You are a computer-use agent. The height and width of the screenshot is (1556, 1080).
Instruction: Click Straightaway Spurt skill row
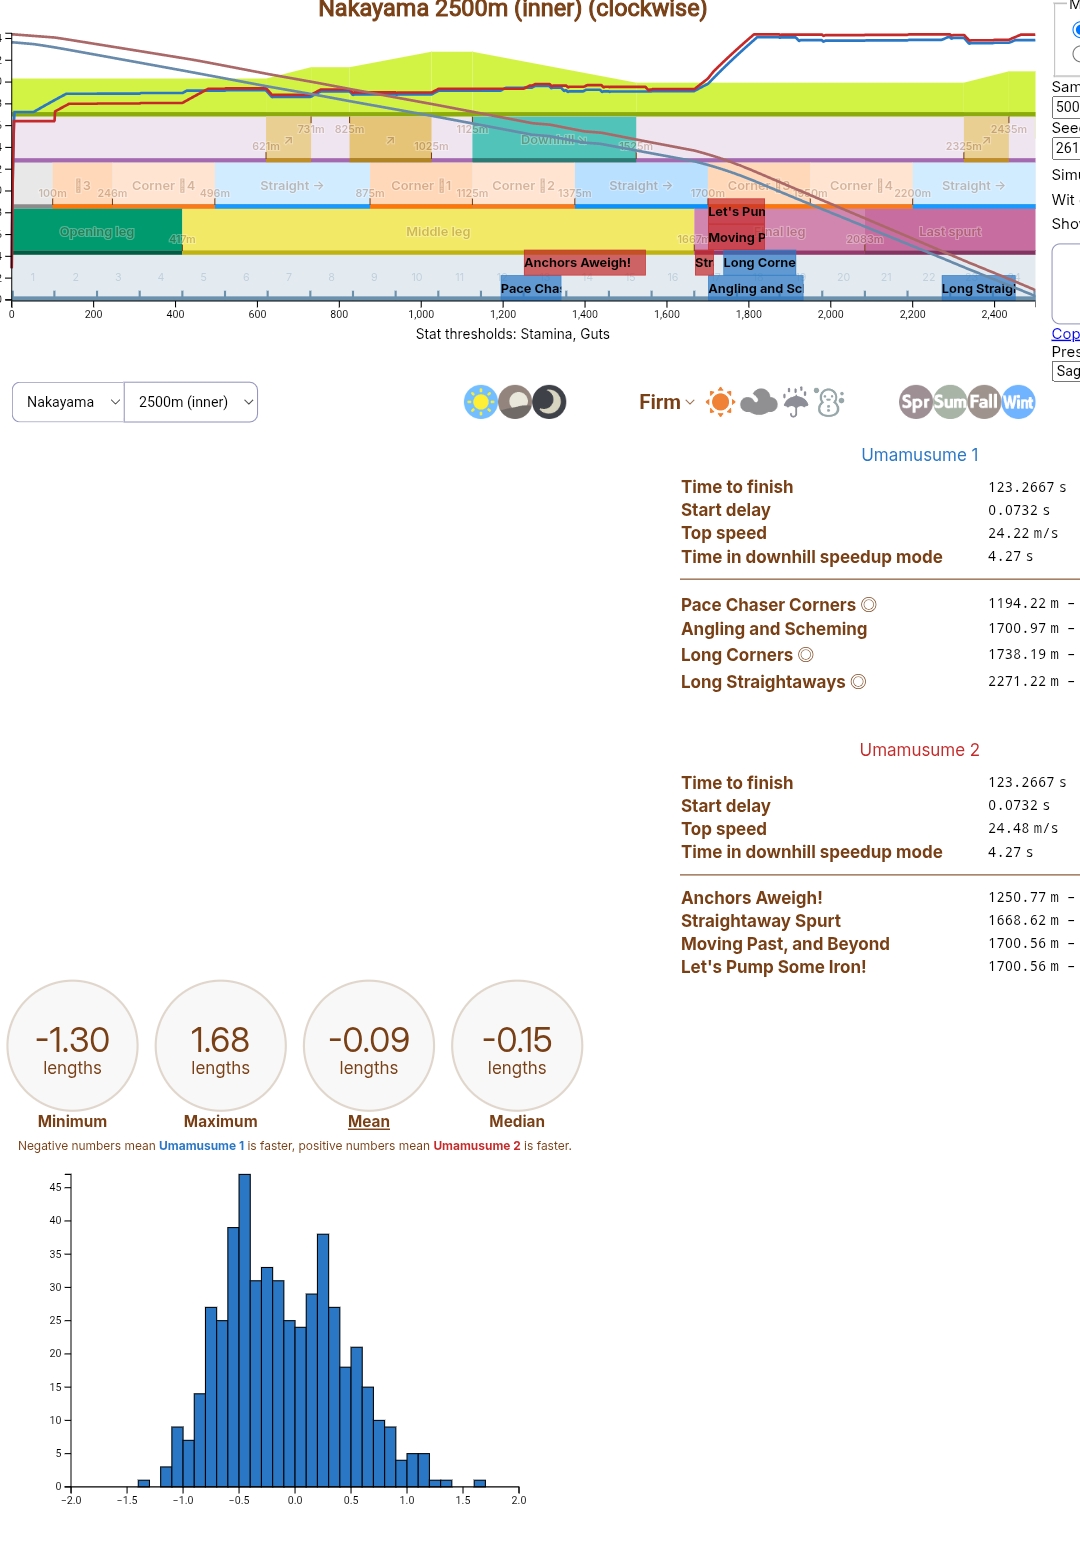click(x=880, y=921)
